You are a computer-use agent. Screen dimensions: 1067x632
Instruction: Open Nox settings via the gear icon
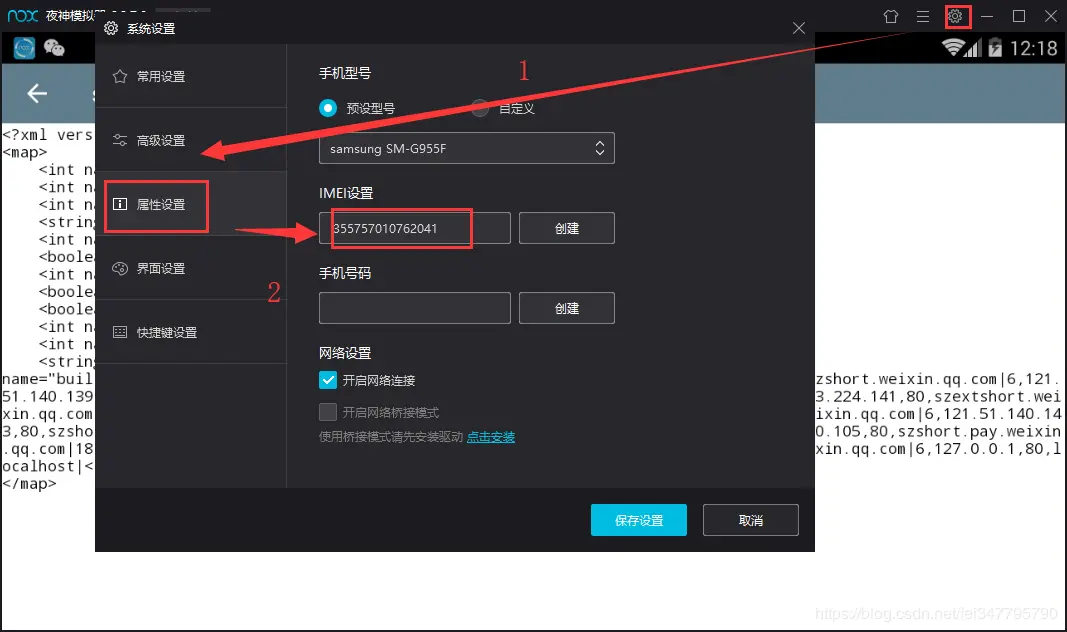956,16
